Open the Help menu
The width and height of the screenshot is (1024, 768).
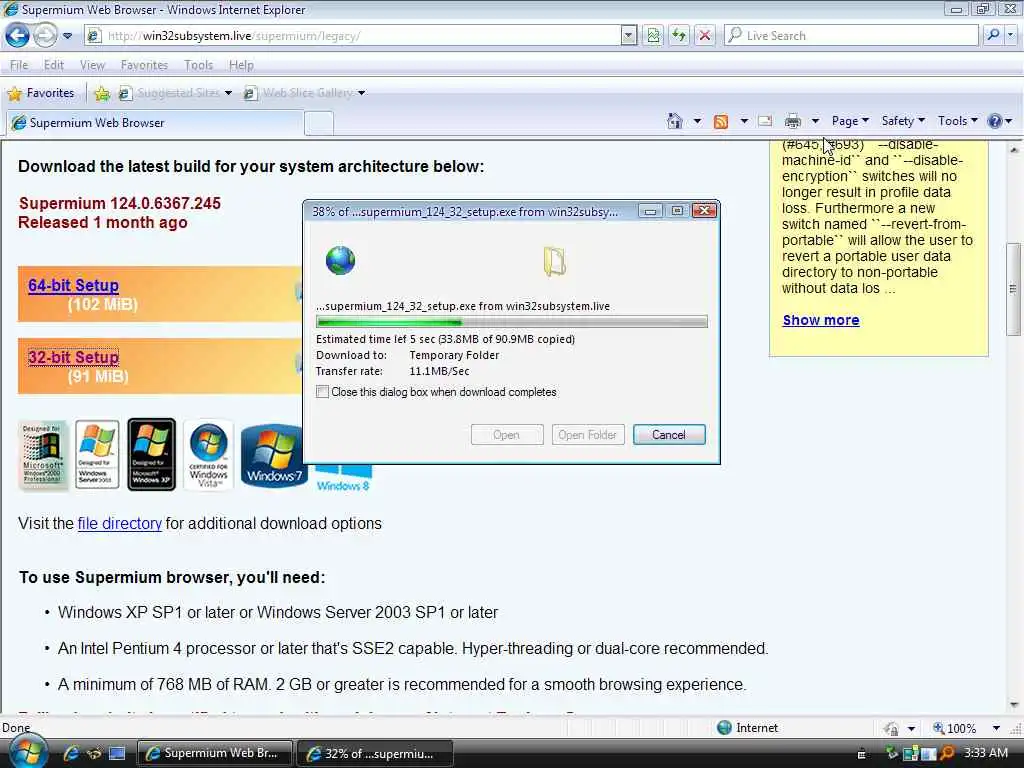coord(241,65)
